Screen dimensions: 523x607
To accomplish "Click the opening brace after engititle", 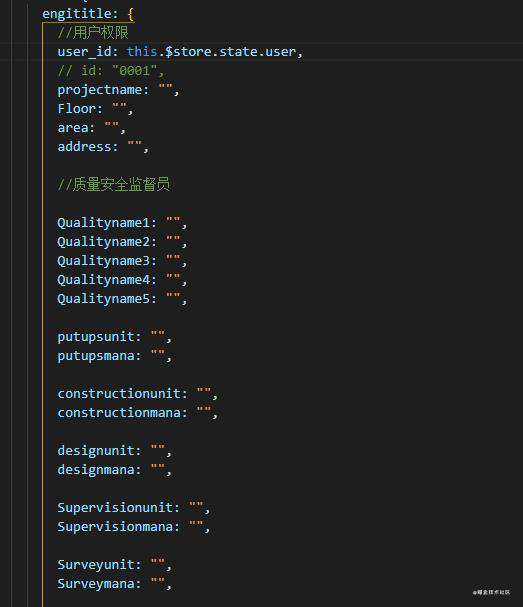I will [x=130, y=14].
